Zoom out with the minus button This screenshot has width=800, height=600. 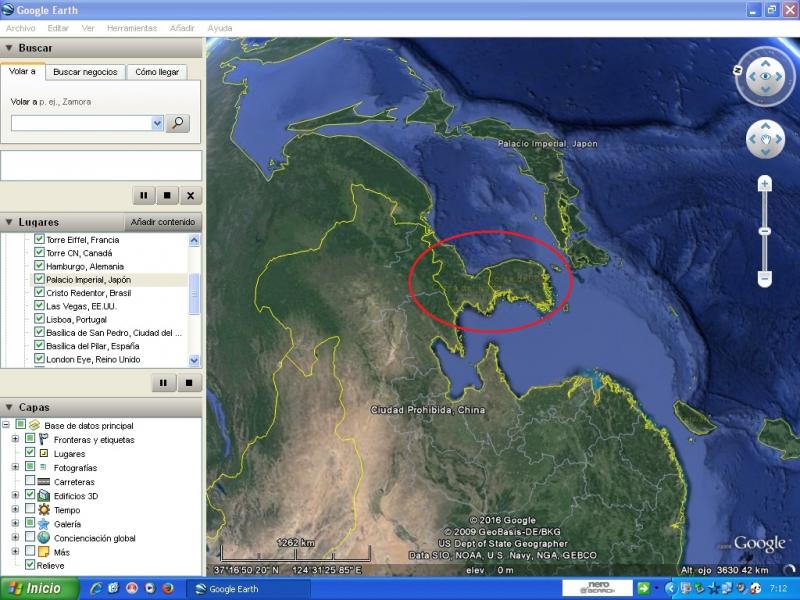[764, 279]
